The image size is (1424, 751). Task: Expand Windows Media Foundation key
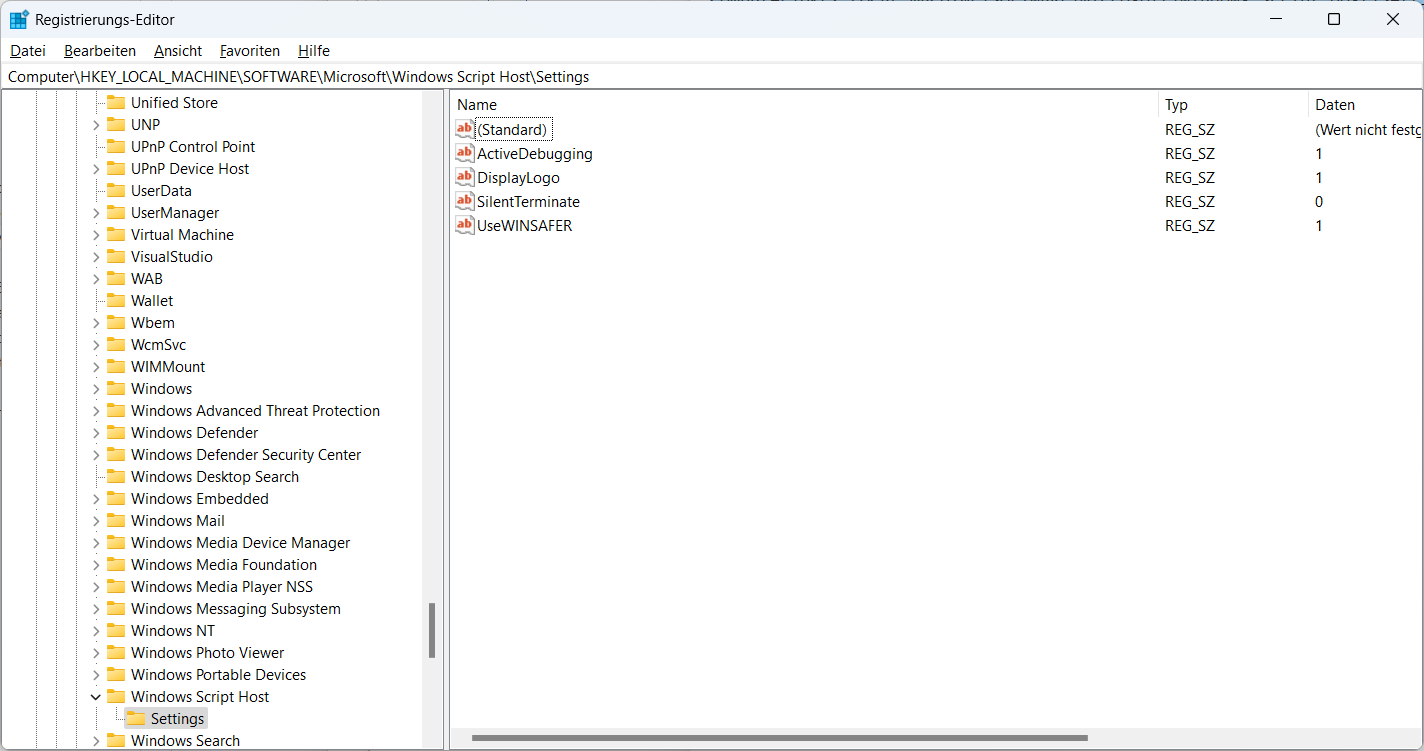point(96,565)
